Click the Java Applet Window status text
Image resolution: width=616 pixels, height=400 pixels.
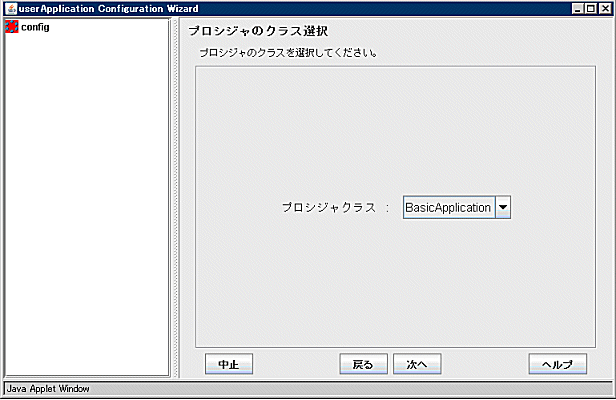click(48, 389)
